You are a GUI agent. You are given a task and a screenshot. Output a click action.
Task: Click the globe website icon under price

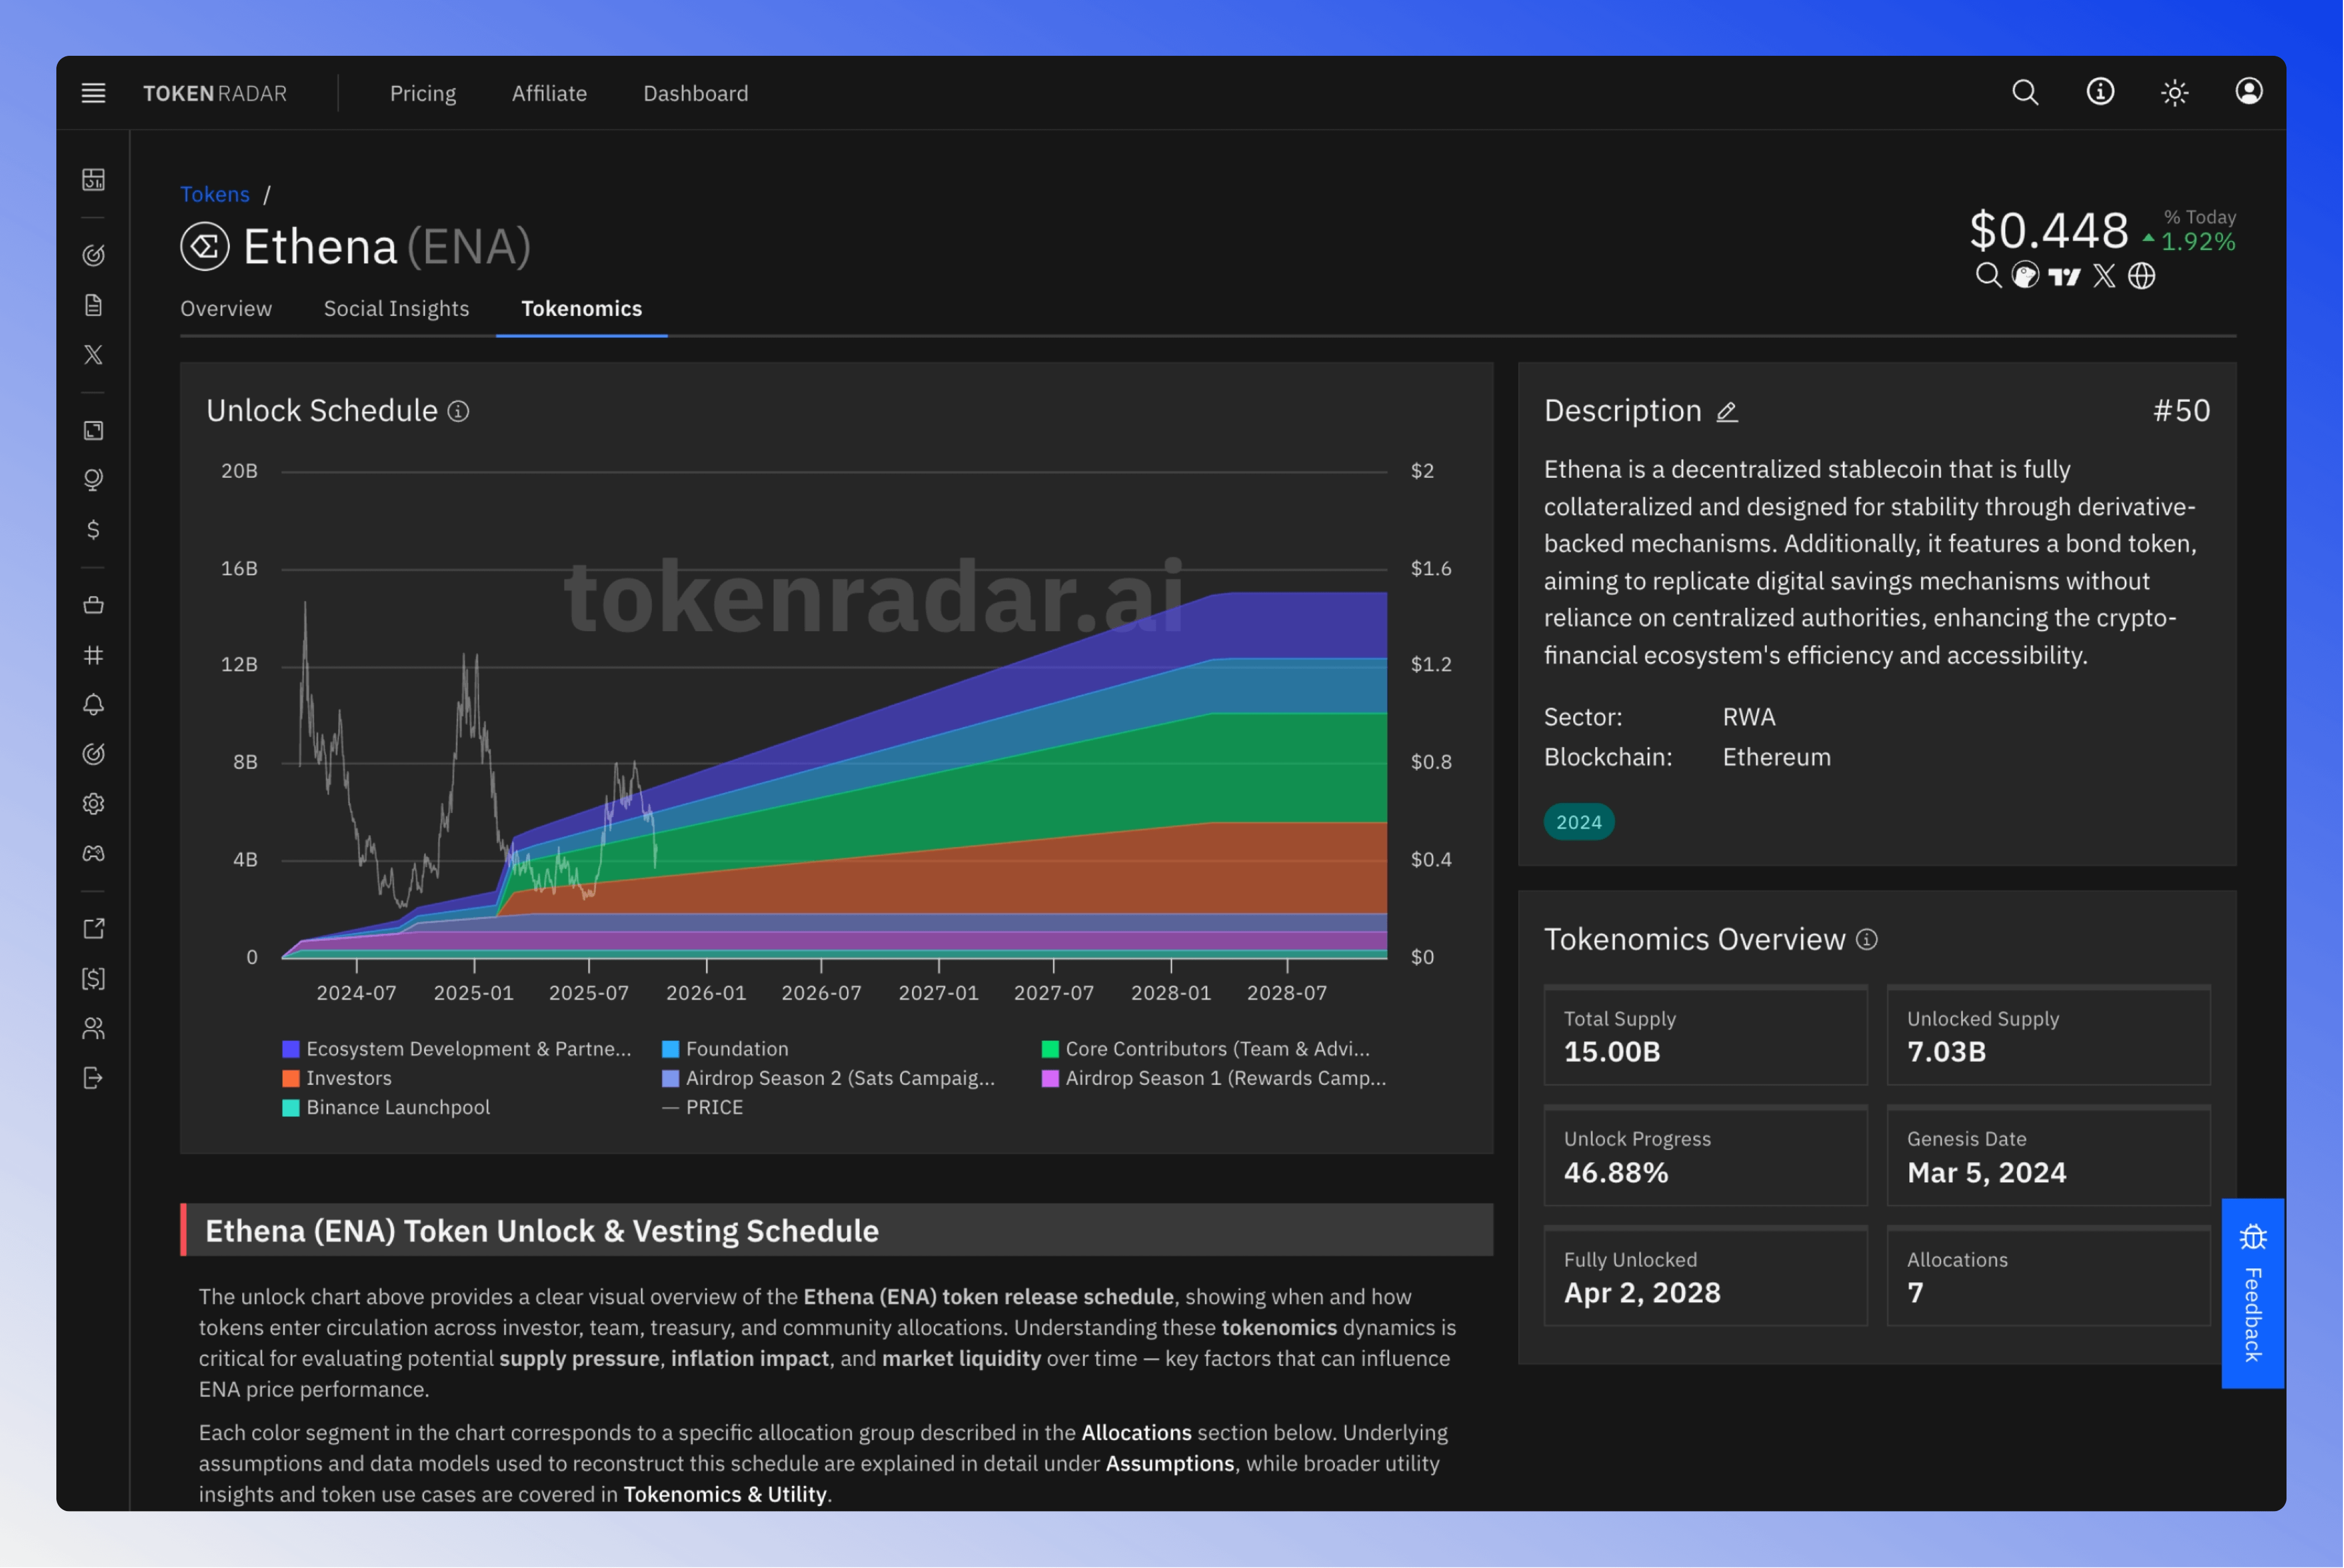(x=2141, y=276)
